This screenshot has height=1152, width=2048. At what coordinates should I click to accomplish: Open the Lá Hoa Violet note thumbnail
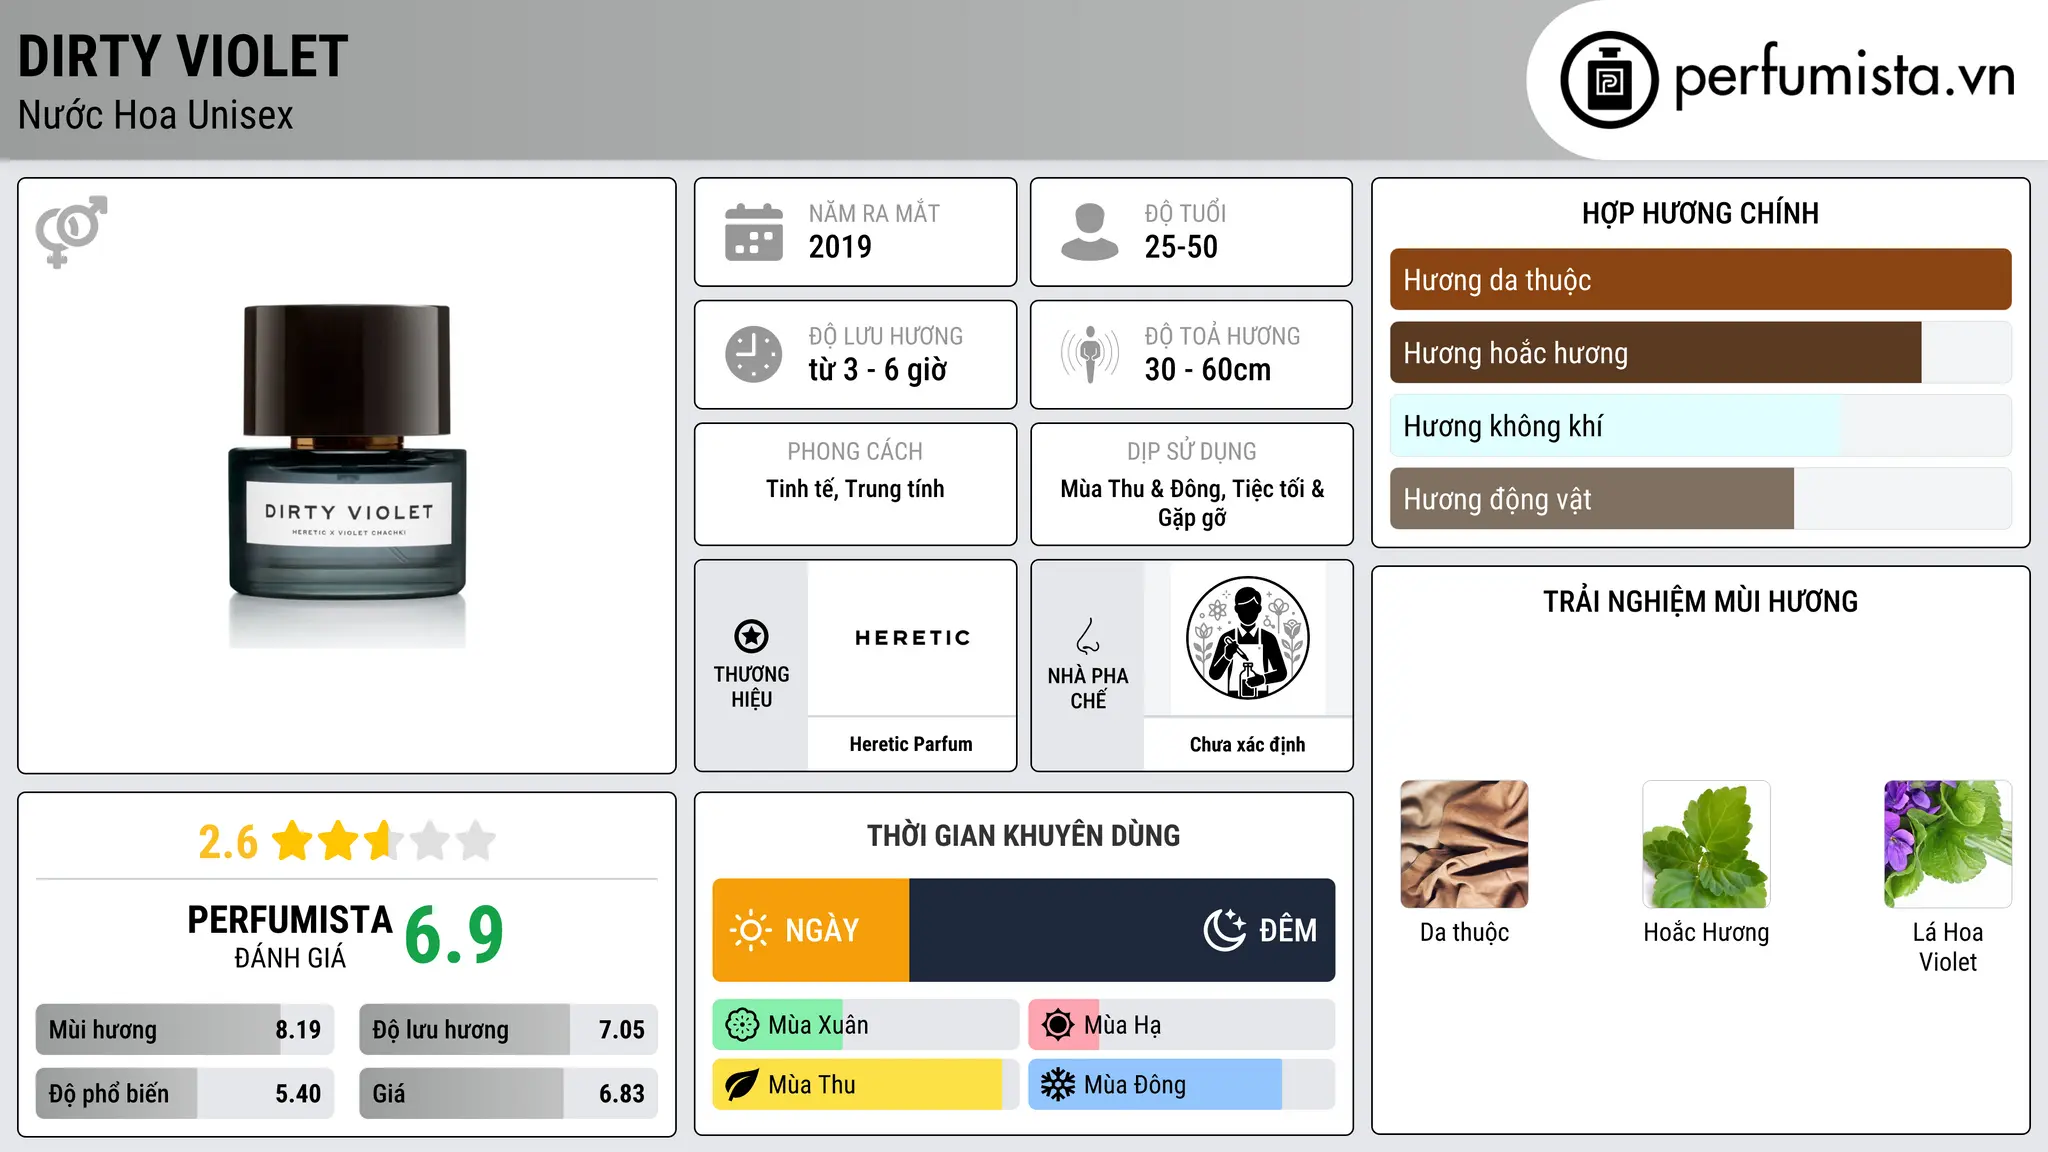tap(1948, 844)
